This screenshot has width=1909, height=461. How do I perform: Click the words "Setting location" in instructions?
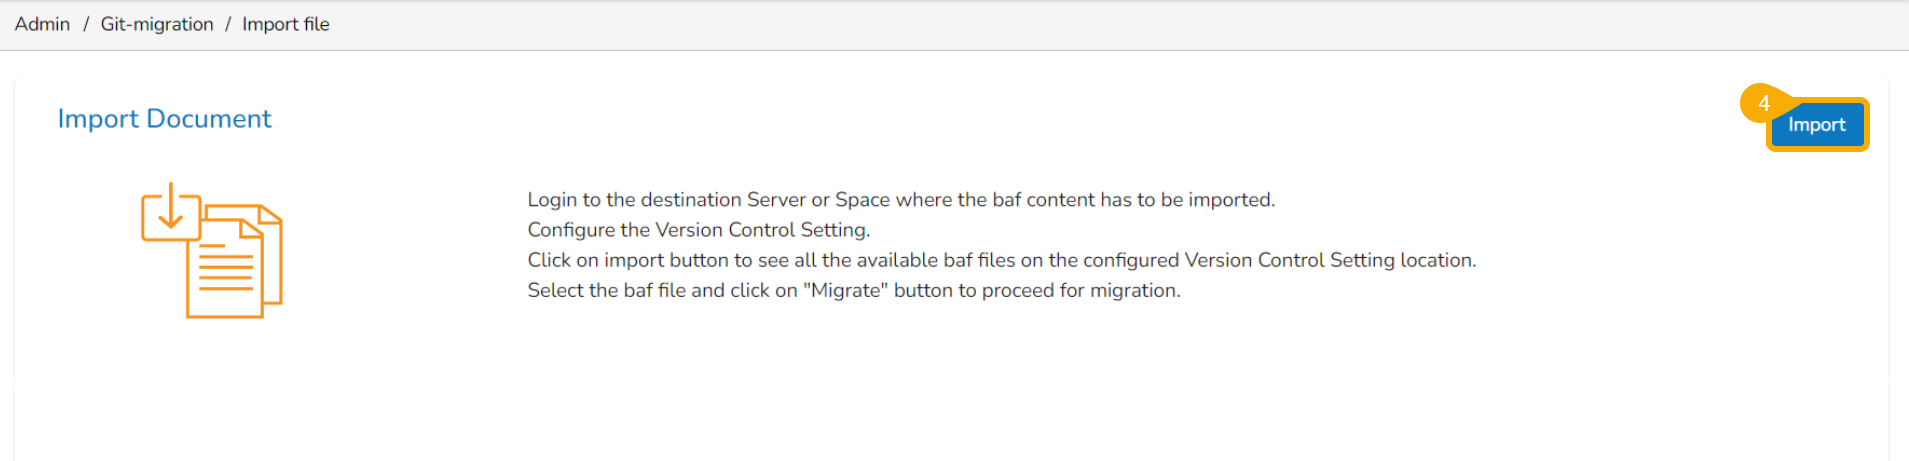pos(1401,260)
